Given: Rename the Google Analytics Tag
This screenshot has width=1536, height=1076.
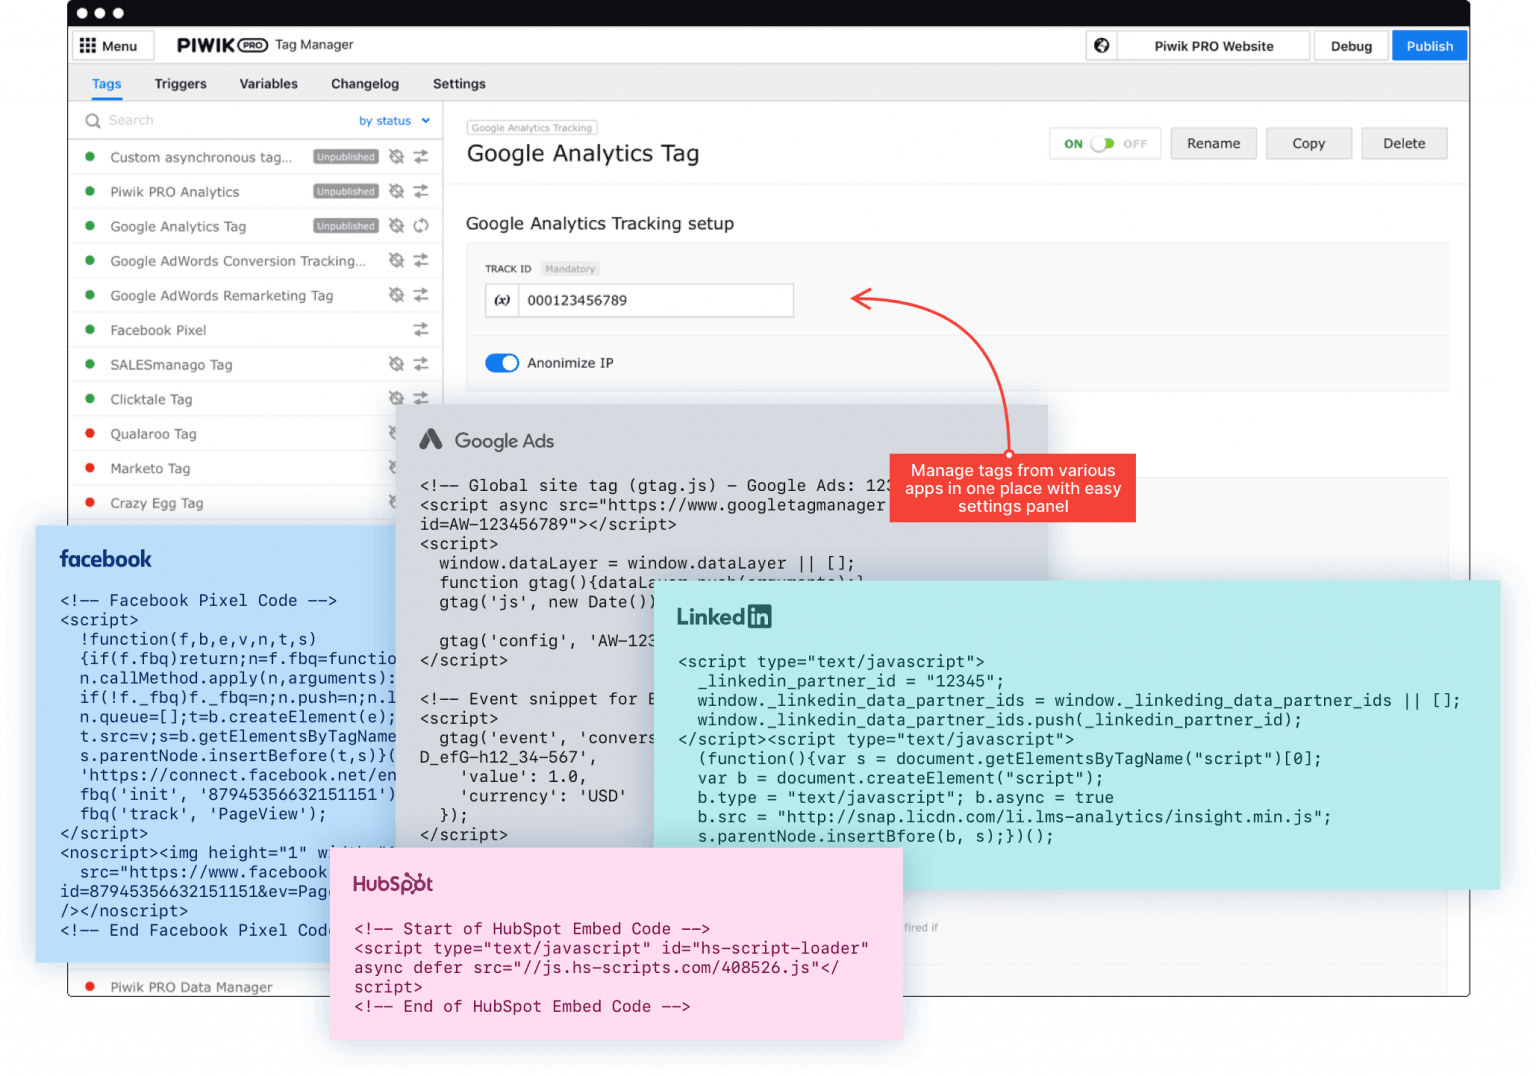Looking at the screenshot, I should click(1213, 144).
